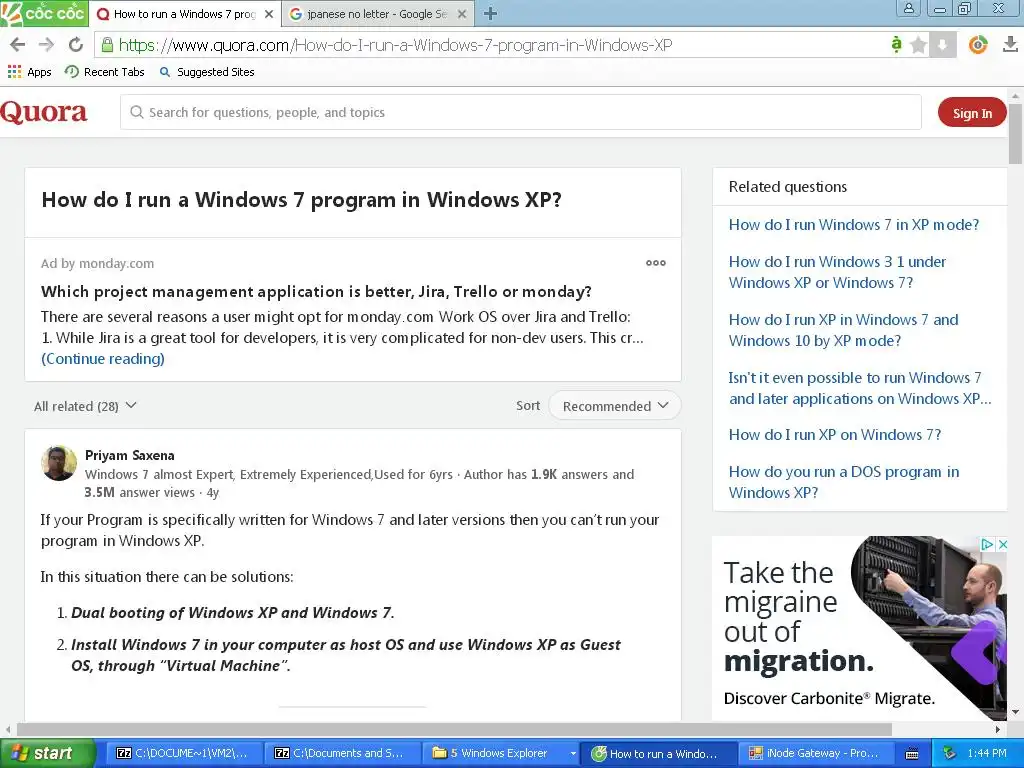This screenshot has height=768, width=1024.
Task: Click the horizontal scrollbar thumb at bottom
Action: click(455, 729)
